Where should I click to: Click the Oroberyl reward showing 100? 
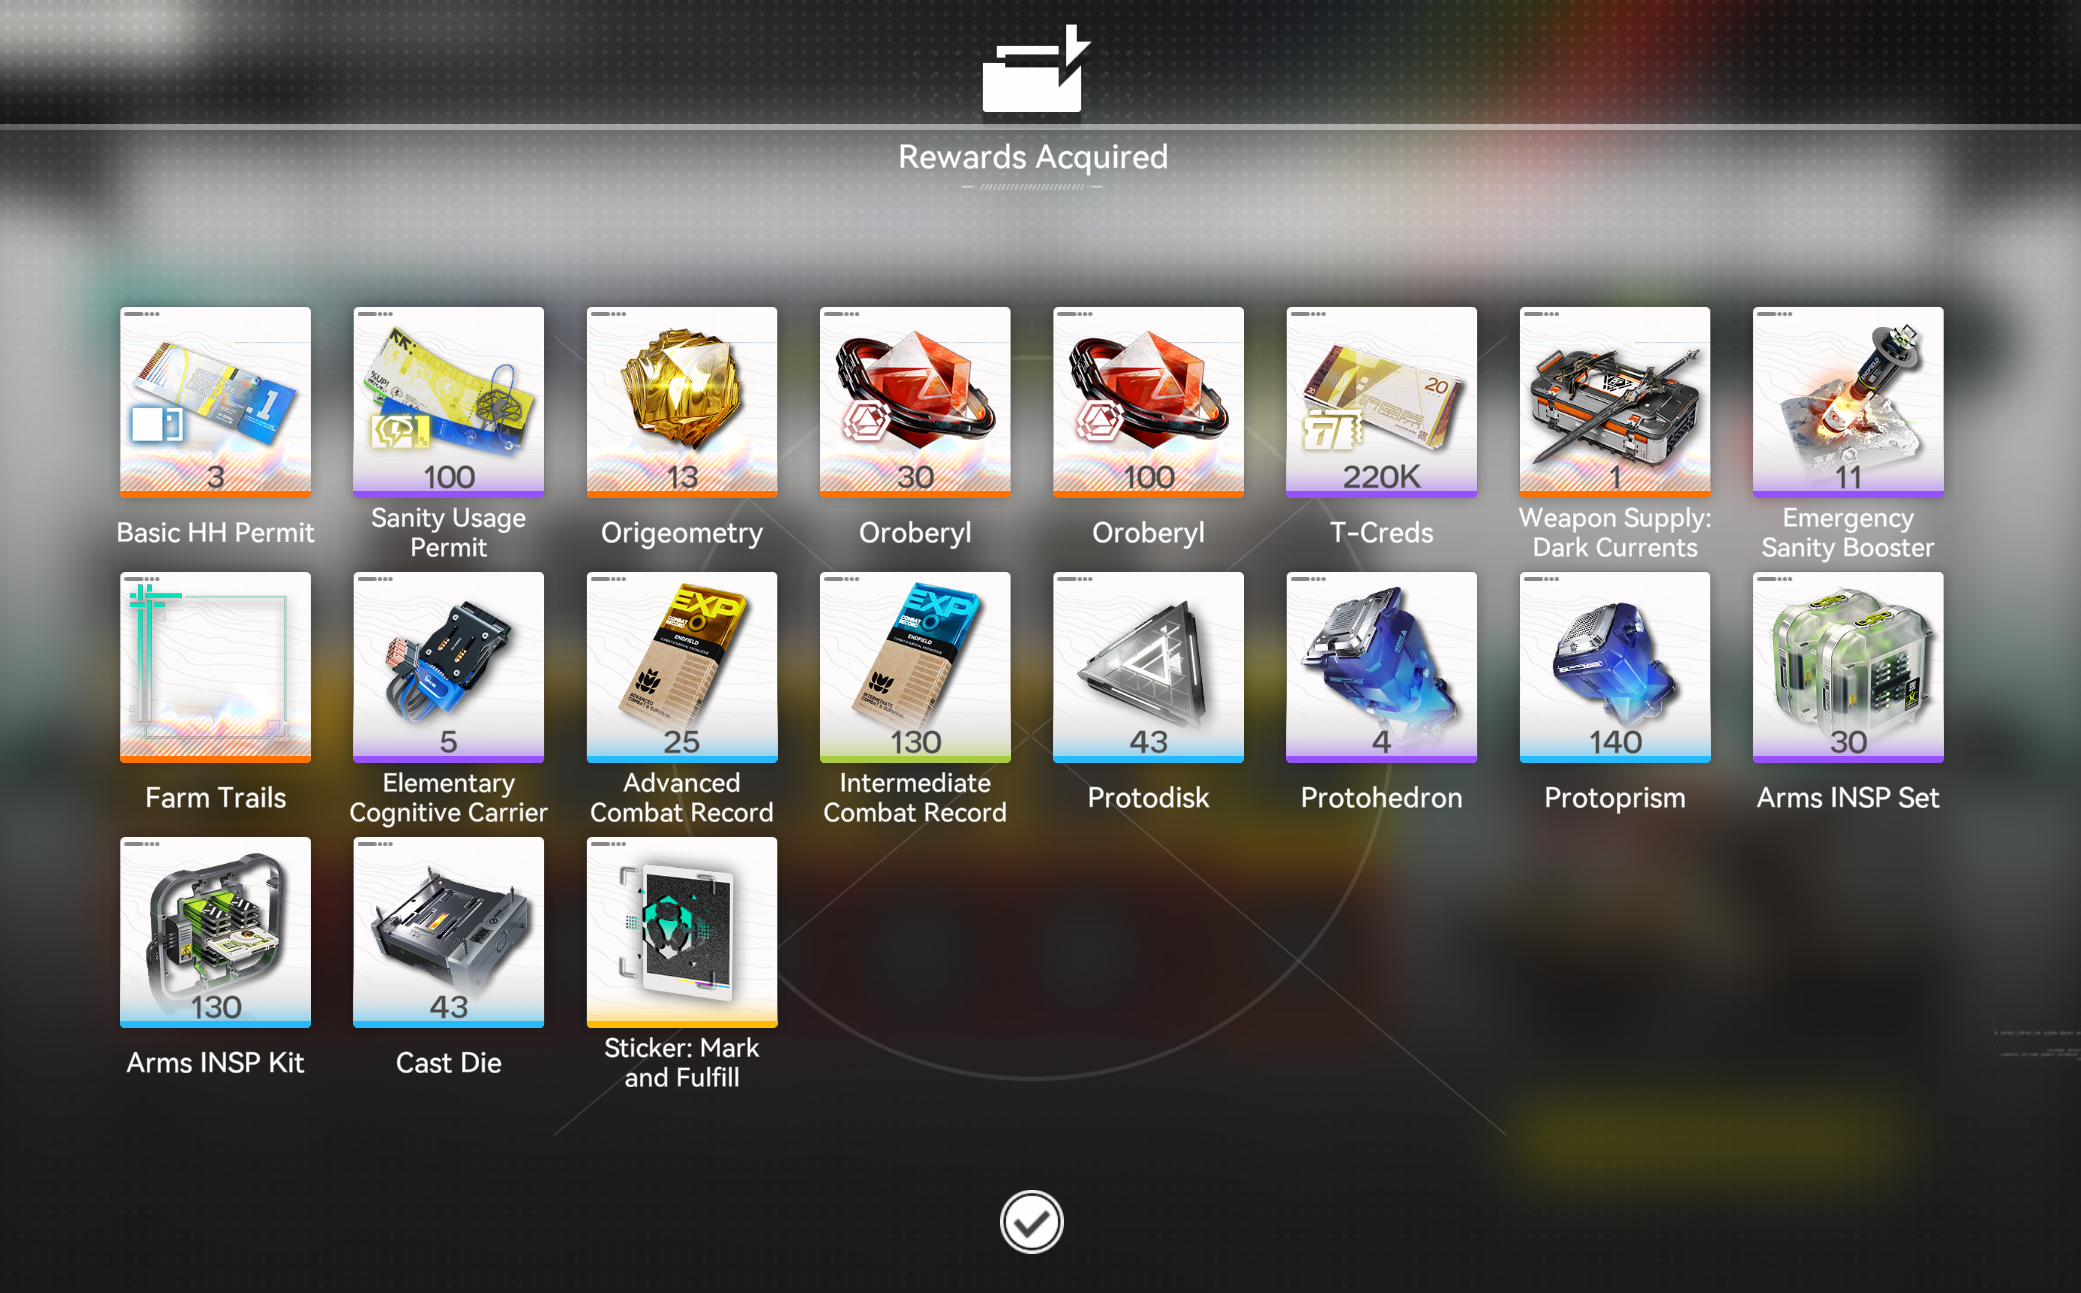(1148, 401)
